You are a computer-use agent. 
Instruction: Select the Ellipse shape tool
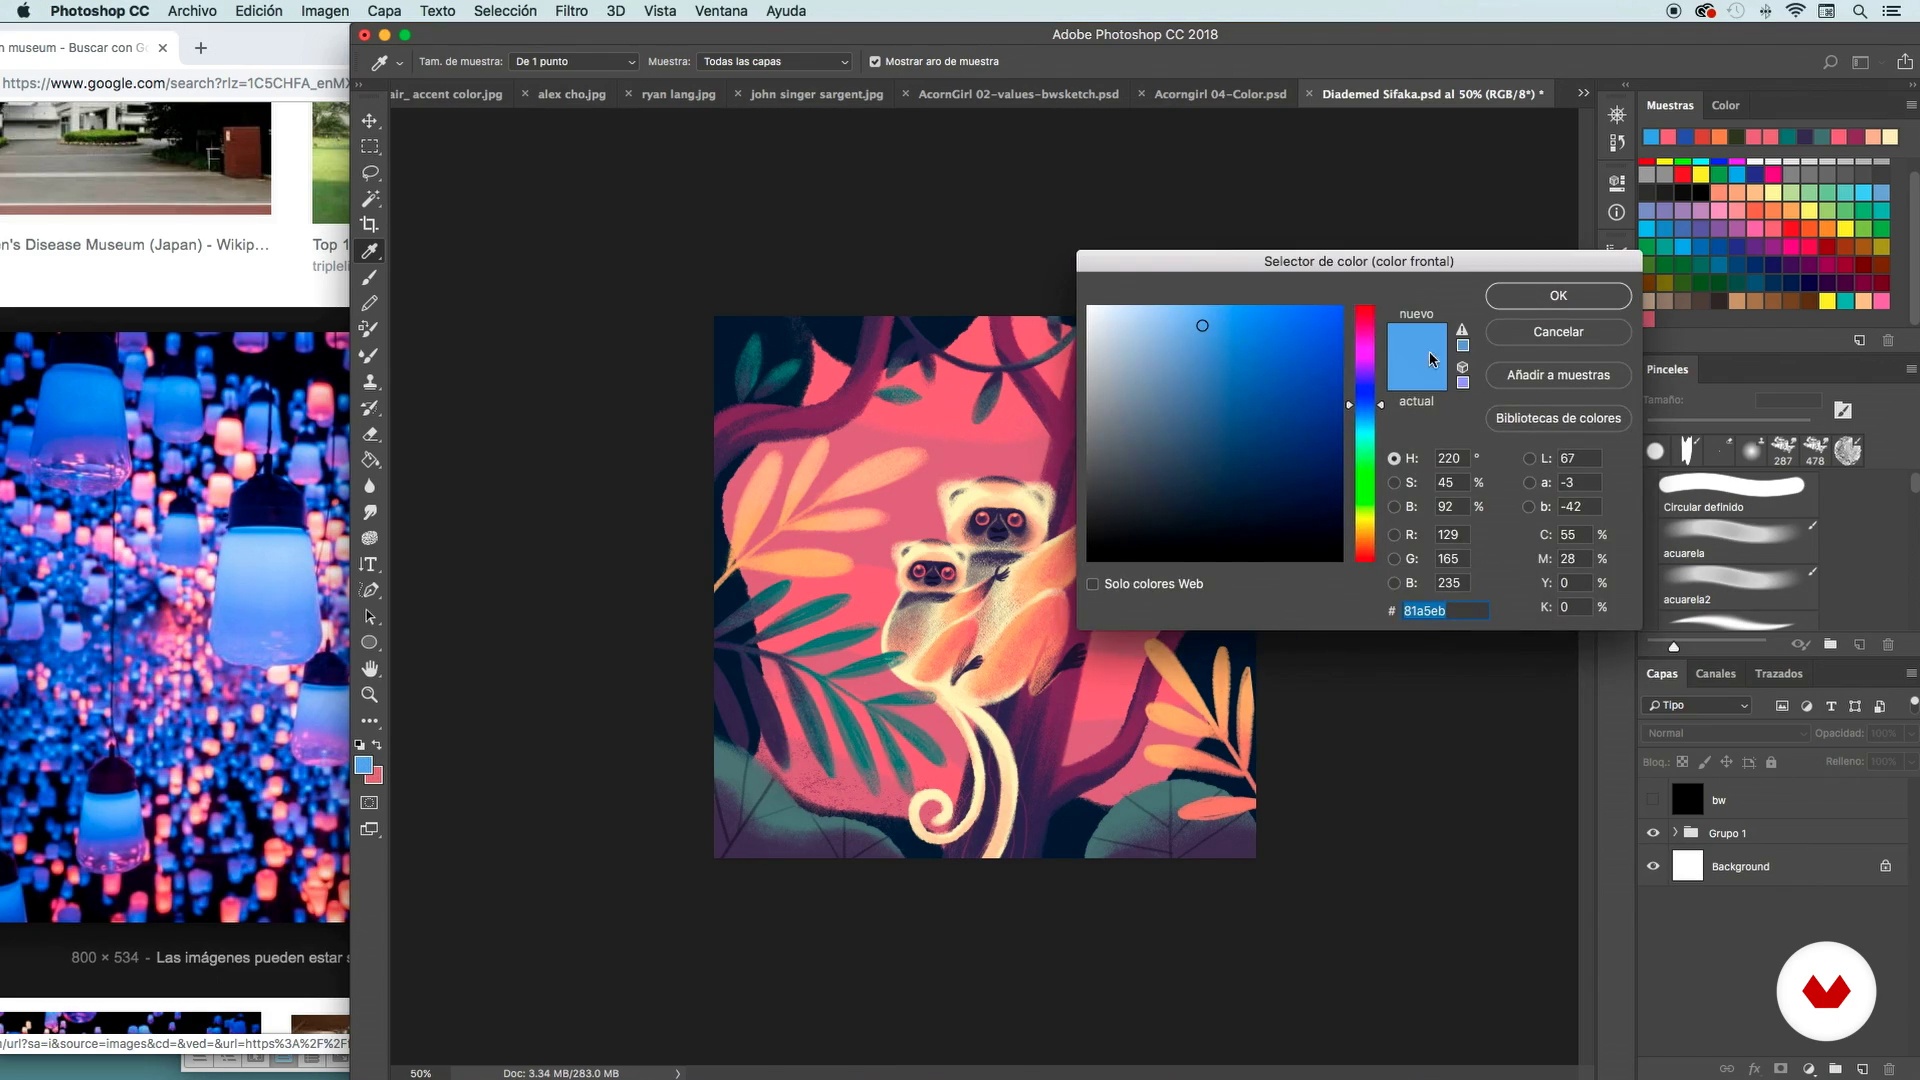[370, 642]
